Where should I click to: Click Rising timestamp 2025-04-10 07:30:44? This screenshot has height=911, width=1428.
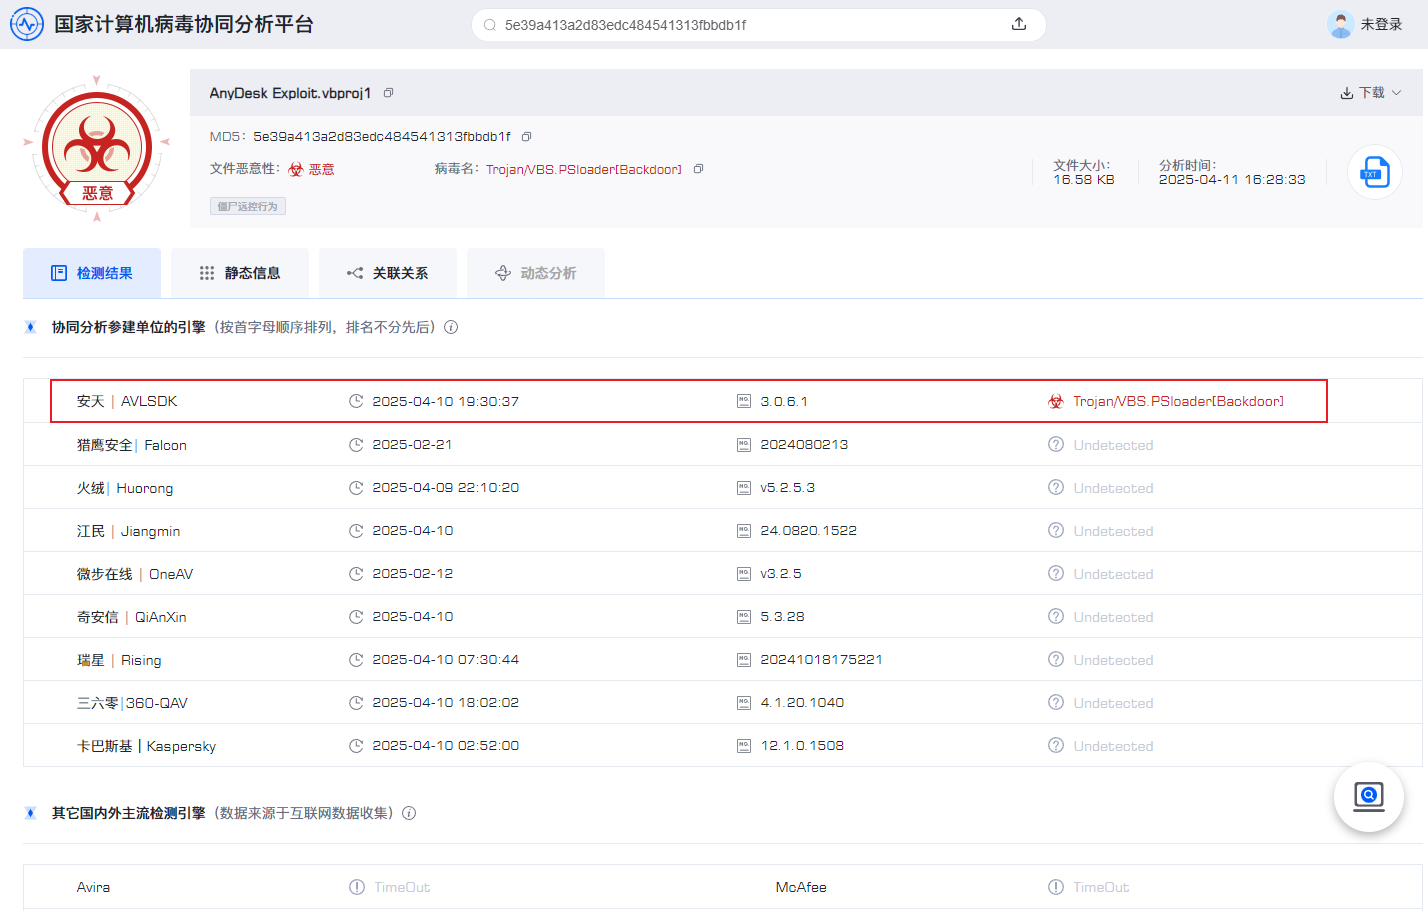click(446, 660)
